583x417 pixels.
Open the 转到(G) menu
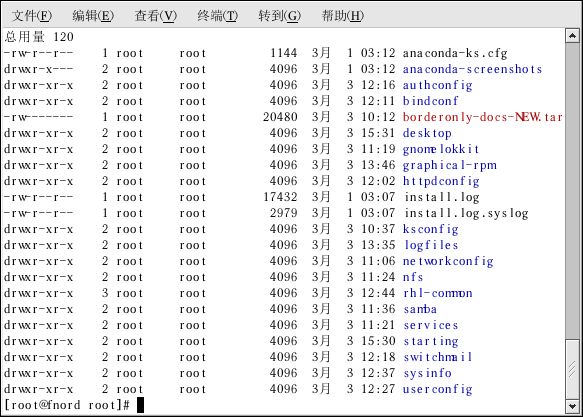280,16
